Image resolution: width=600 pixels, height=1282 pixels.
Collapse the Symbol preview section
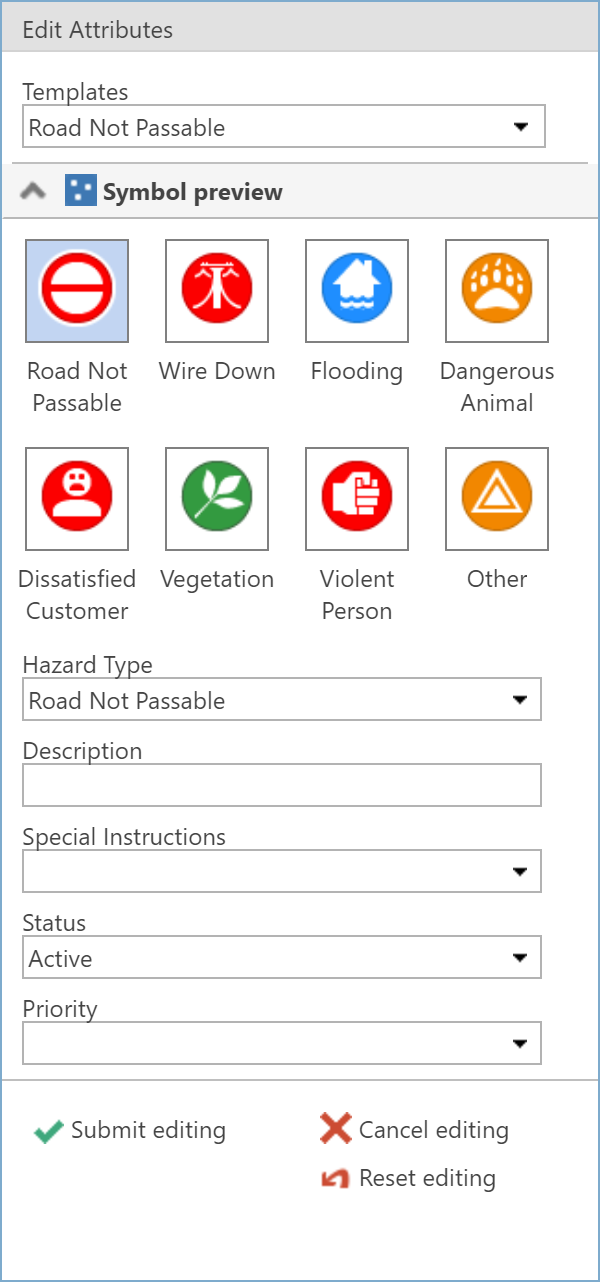point(32,190)
